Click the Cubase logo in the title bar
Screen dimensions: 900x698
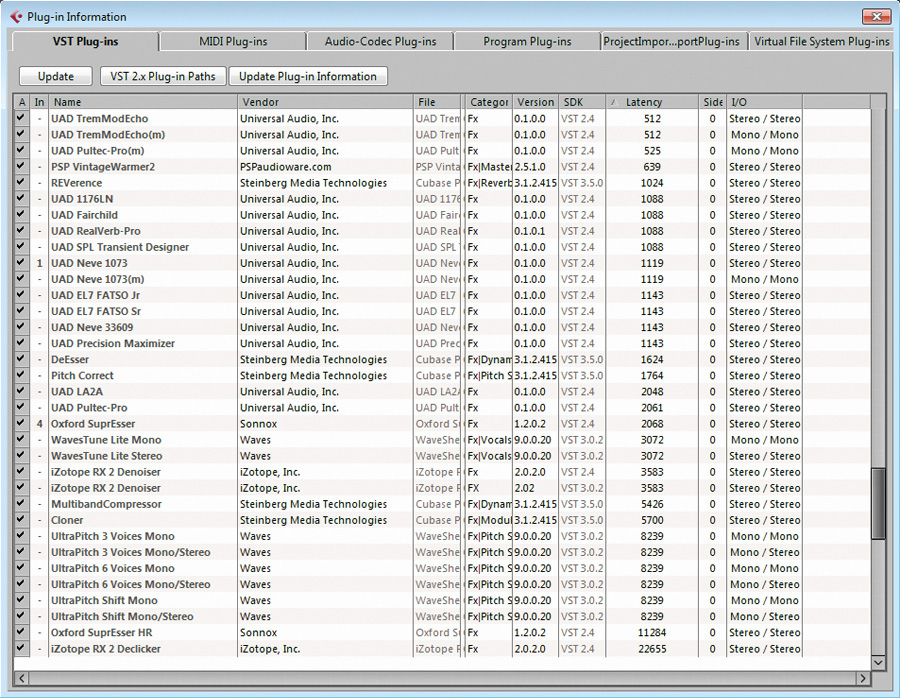16,17
